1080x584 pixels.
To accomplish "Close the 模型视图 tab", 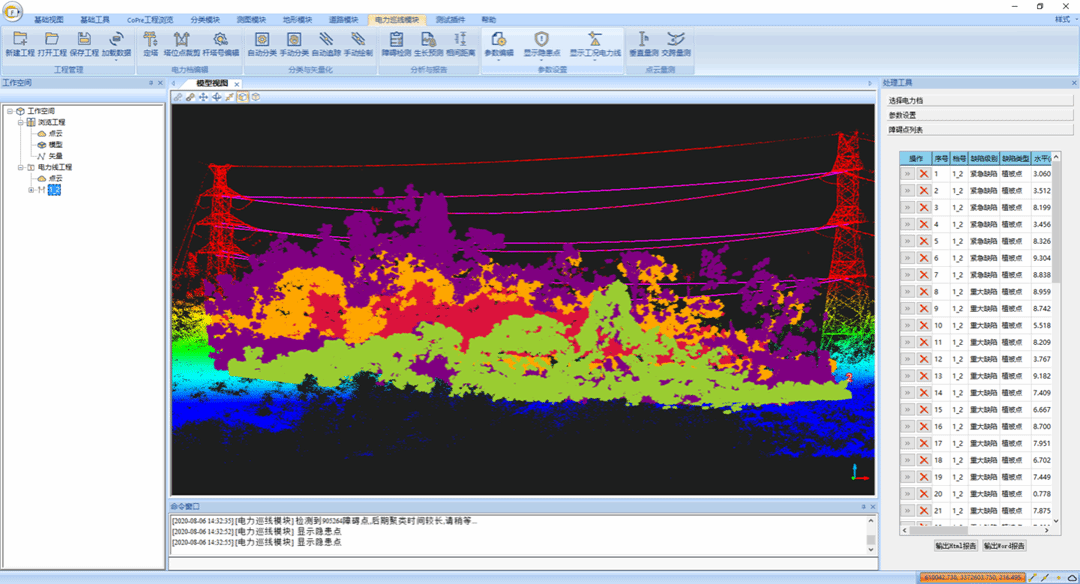I will (236, 84).
